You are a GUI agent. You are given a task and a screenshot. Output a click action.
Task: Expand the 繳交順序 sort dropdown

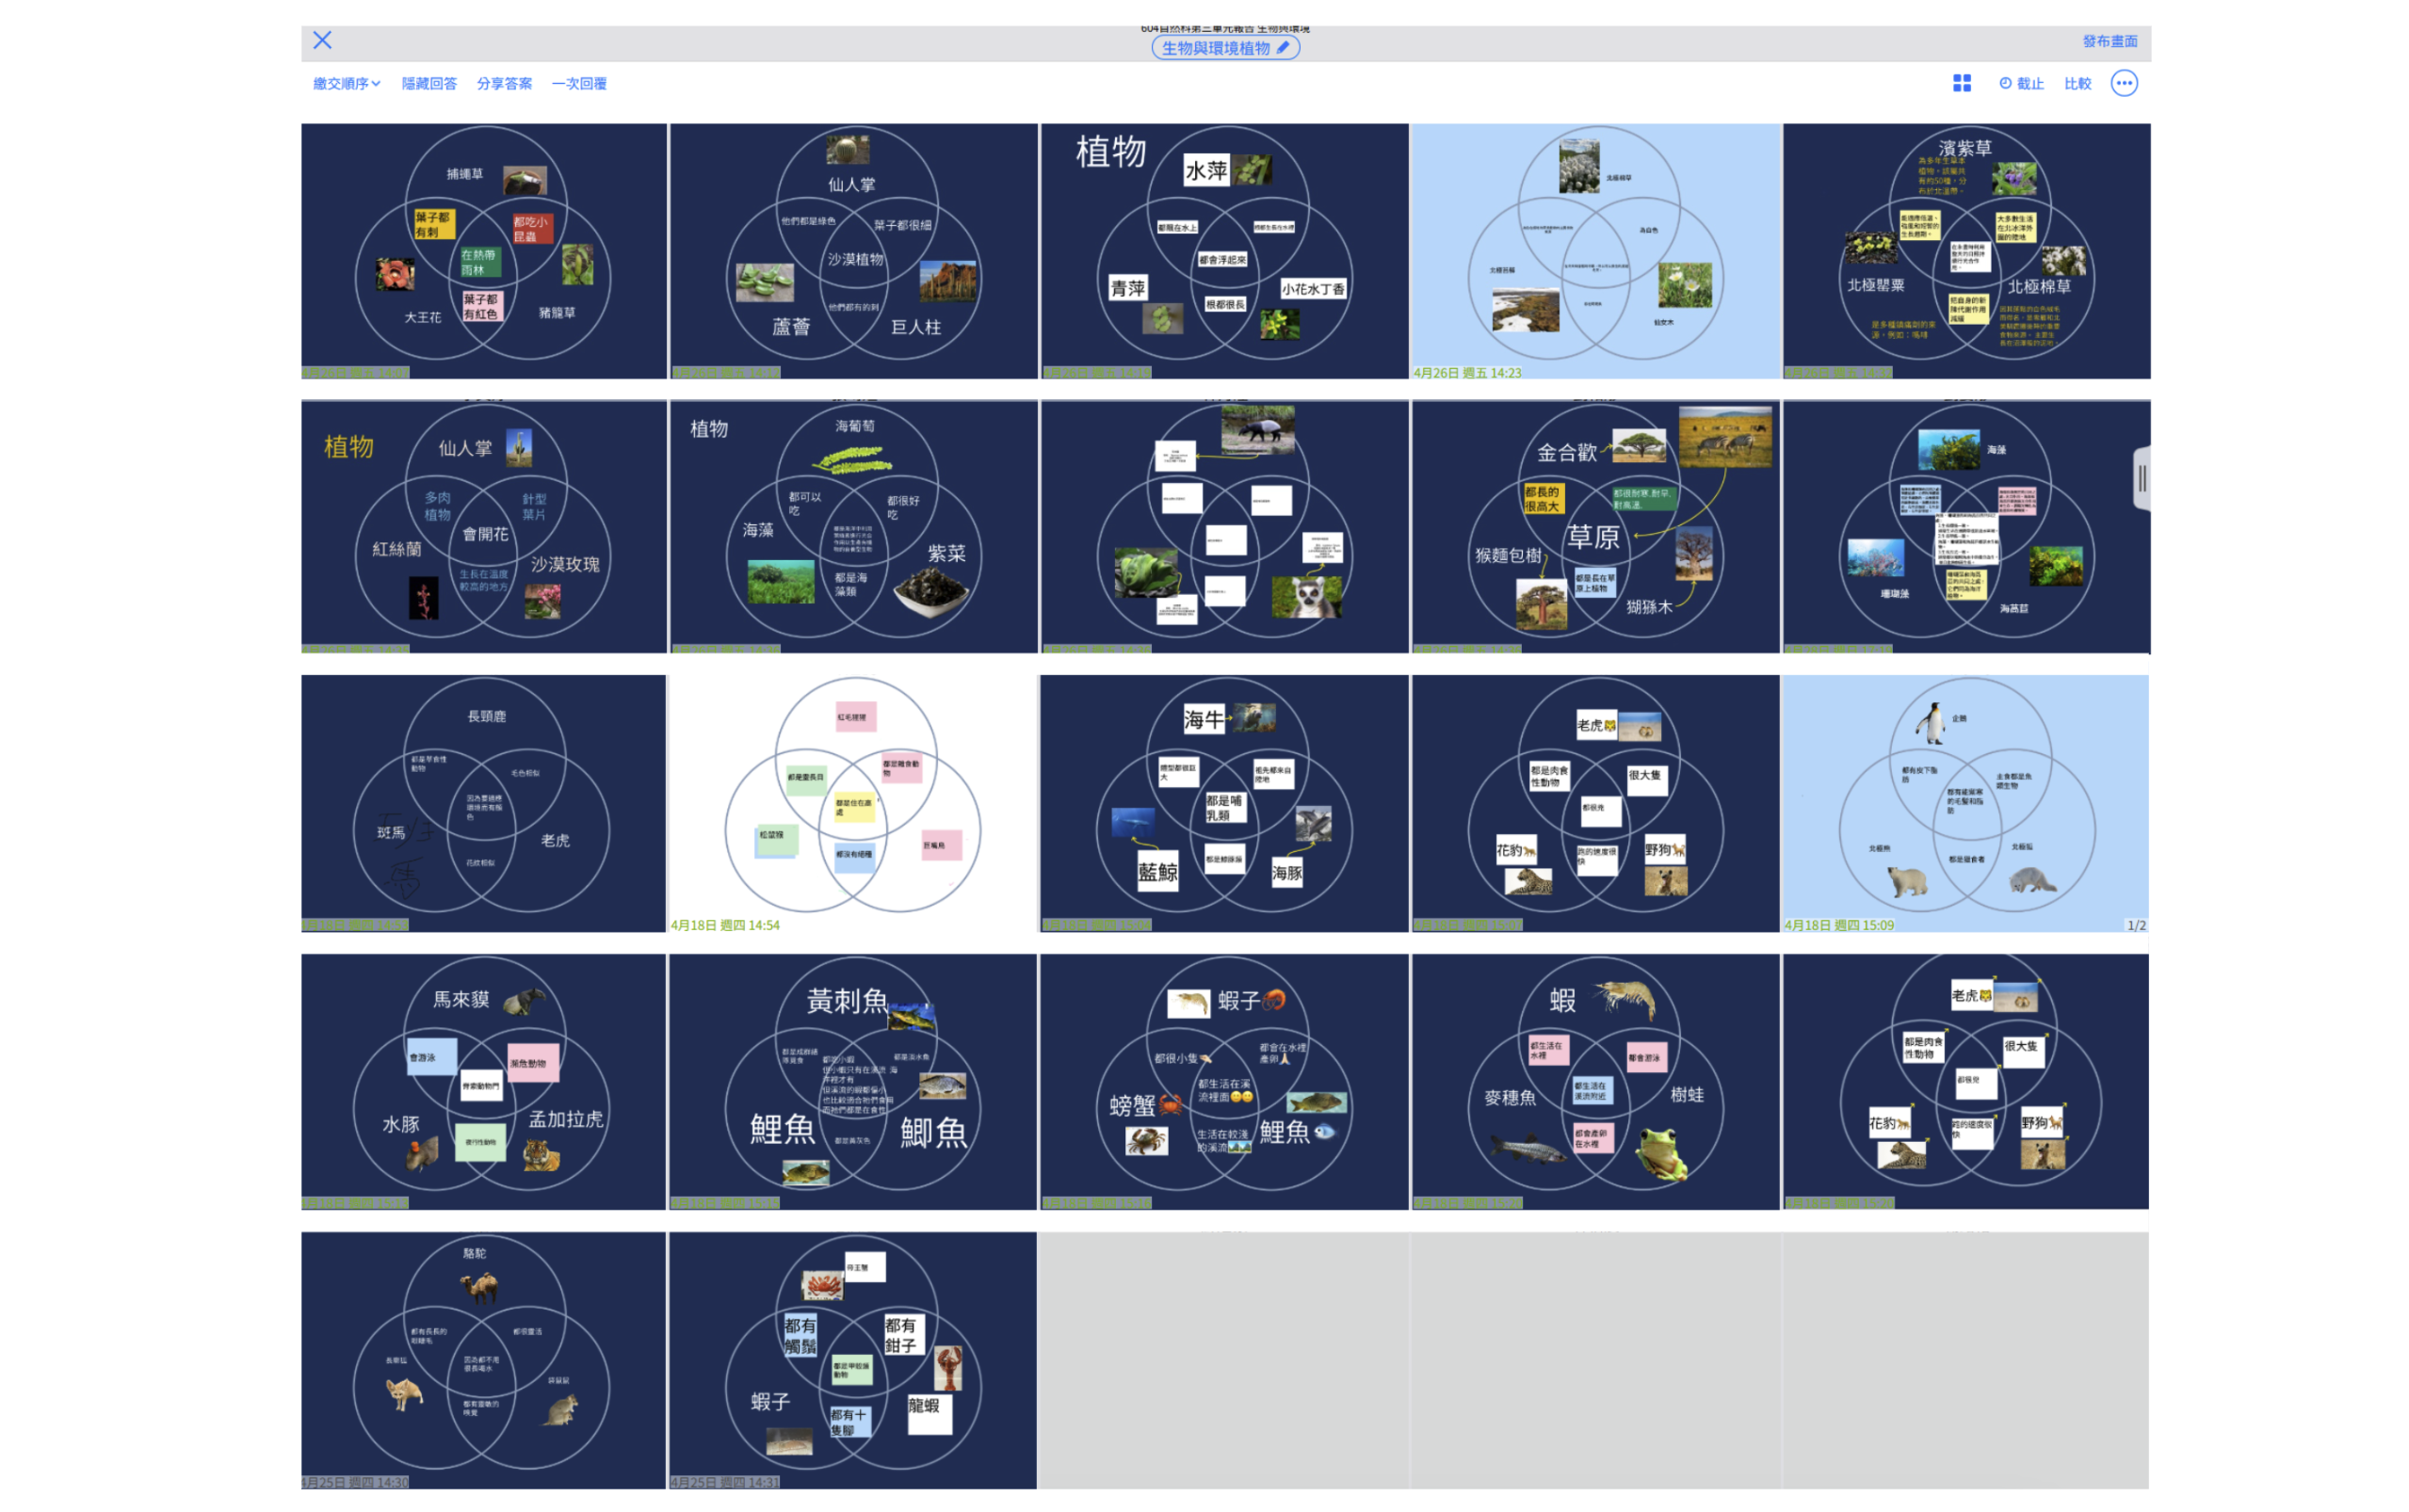tap(346, 83)
